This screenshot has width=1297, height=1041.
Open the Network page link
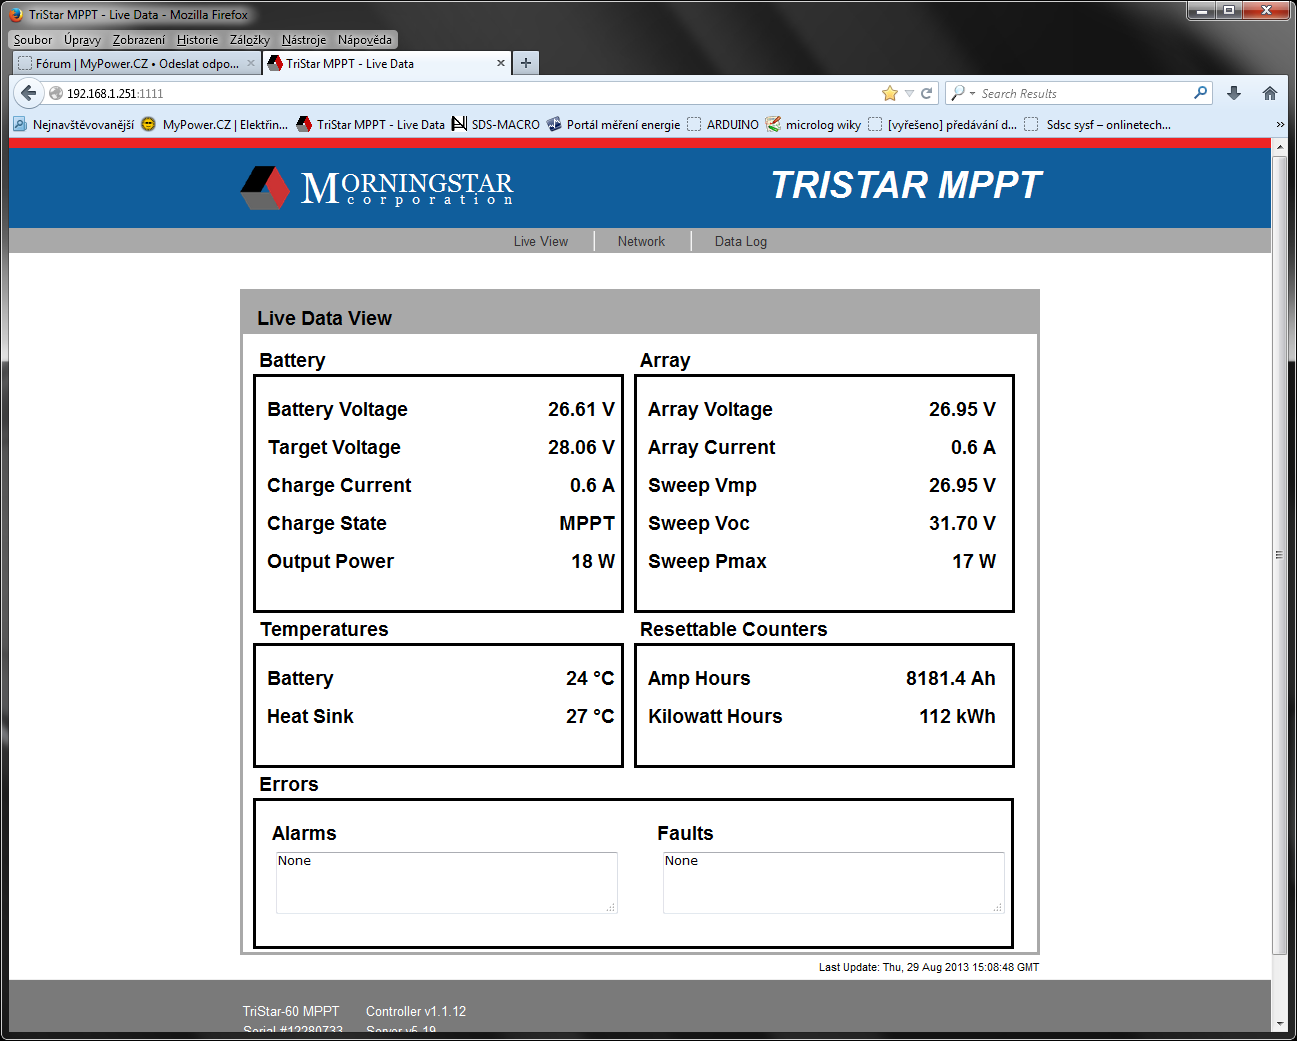(641, 241)
